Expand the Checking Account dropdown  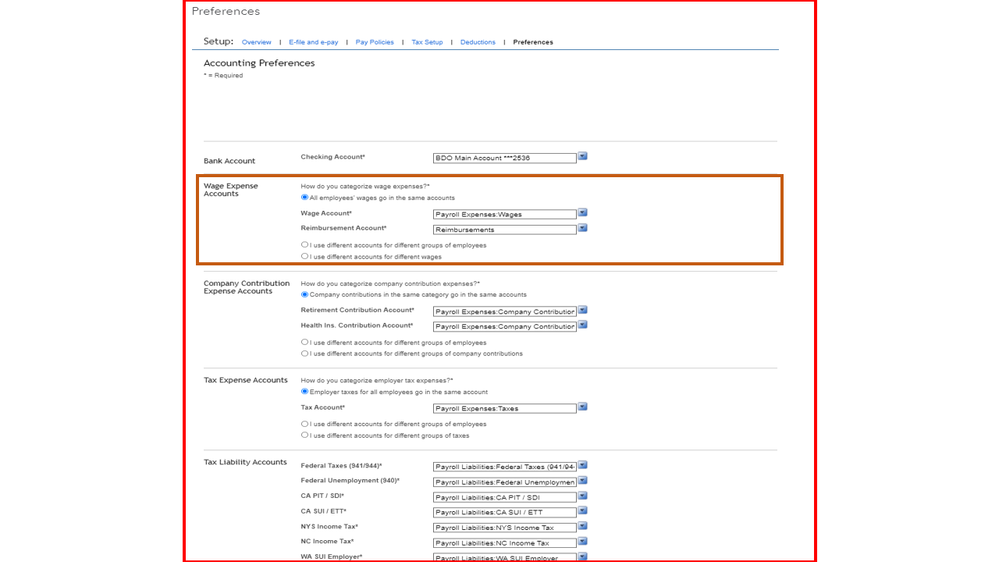click(x=582, y=157)
